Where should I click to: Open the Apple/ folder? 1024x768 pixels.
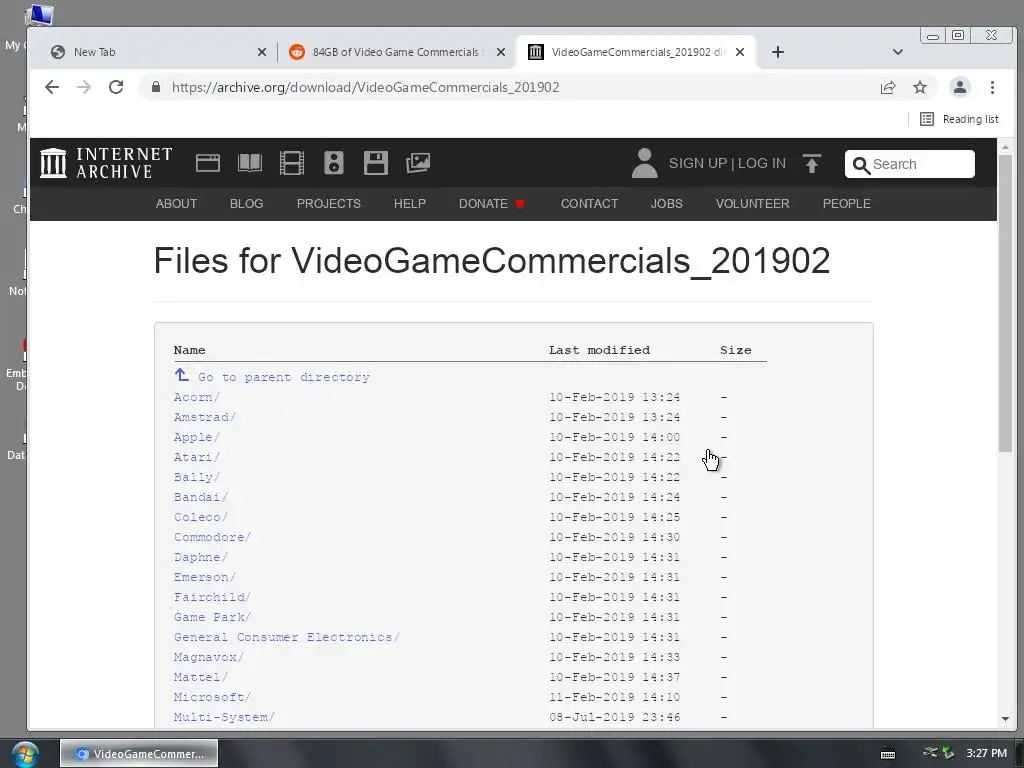click(x=197, y=437)
